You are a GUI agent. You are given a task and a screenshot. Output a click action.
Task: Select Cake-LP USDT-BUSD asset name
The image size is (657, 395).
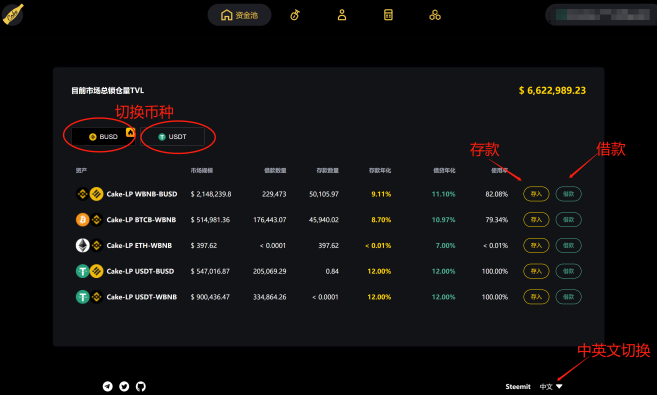point(140,271)
